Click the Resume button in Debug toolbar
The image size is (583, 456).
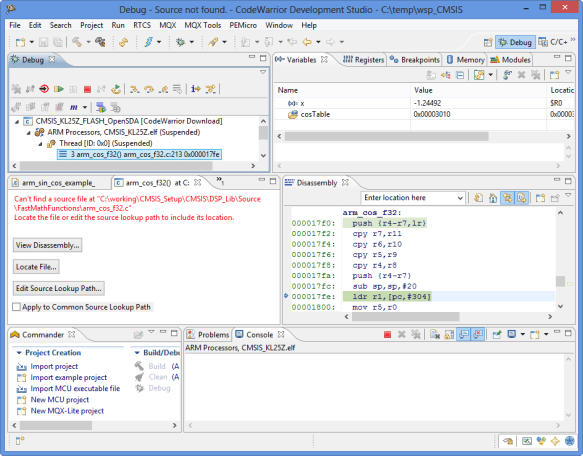(x=58, y=89)
